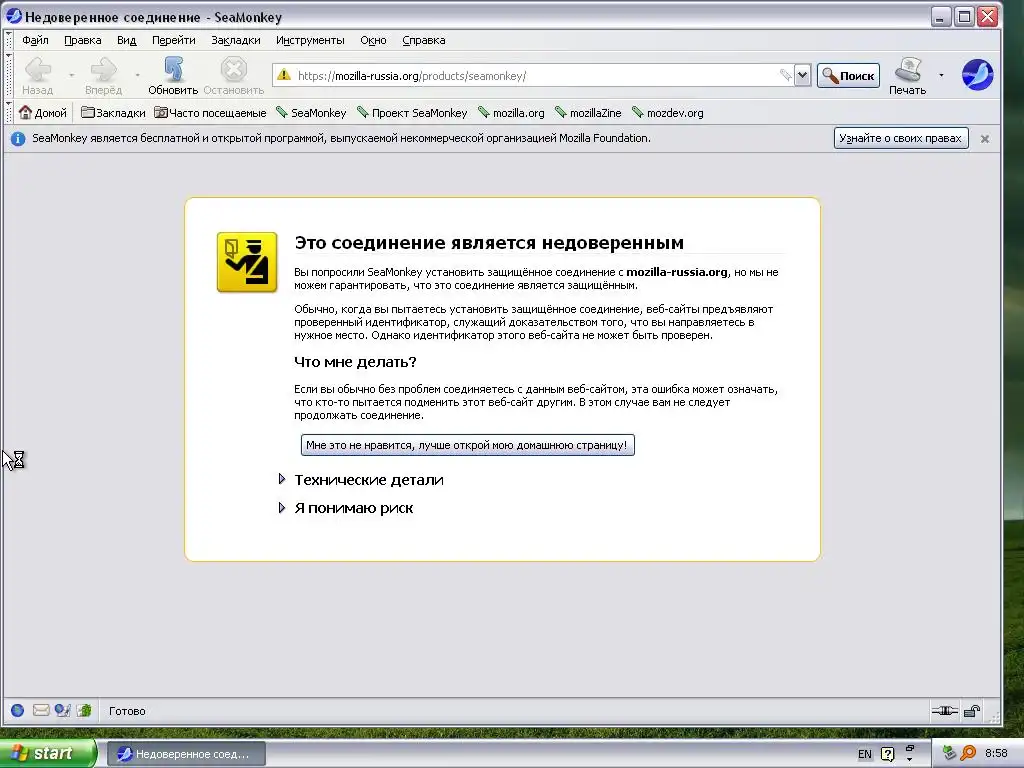Click the Windows Start button
The image size is (1024, 768).
[48, 754]
